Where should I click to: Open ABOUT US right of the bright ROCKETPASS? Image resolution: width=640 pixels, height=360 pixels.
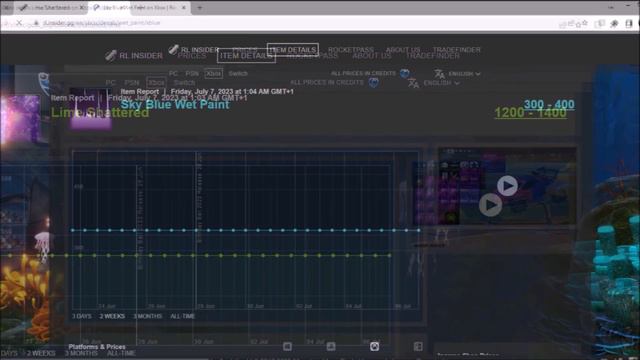pyautogui.click(x=403, y=50)
